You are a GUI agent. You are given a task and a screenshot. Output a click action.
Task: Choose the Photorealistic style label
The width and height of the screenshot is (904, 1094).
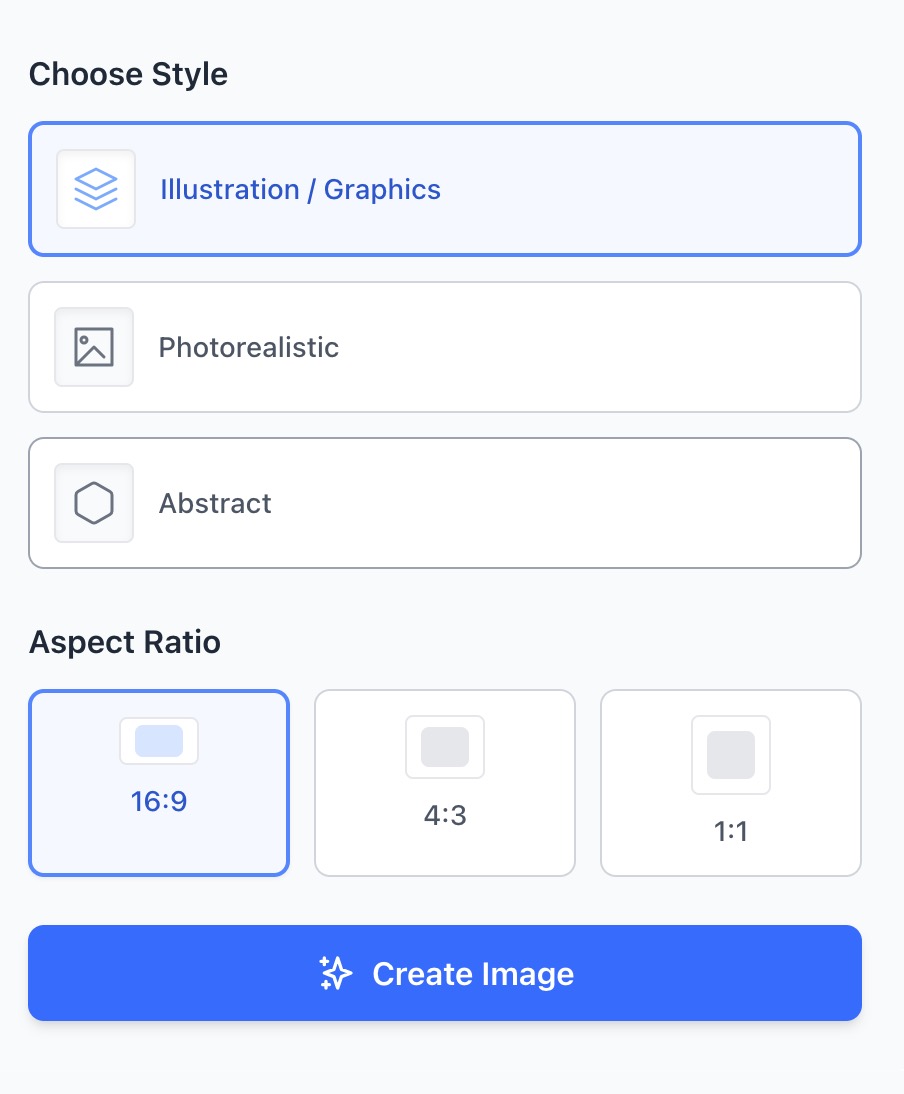point(248,347)
